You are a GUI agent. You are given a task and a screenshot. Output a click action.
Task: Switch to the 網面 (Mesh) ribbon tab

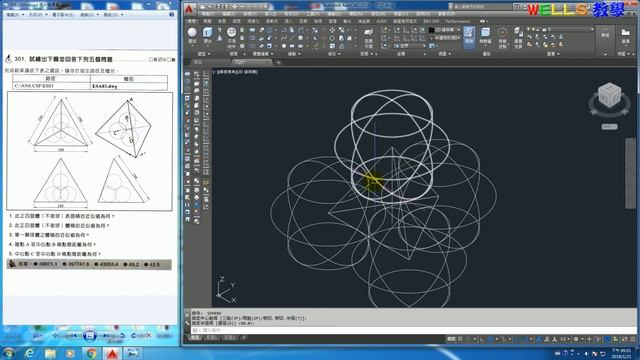click(237, 21)
